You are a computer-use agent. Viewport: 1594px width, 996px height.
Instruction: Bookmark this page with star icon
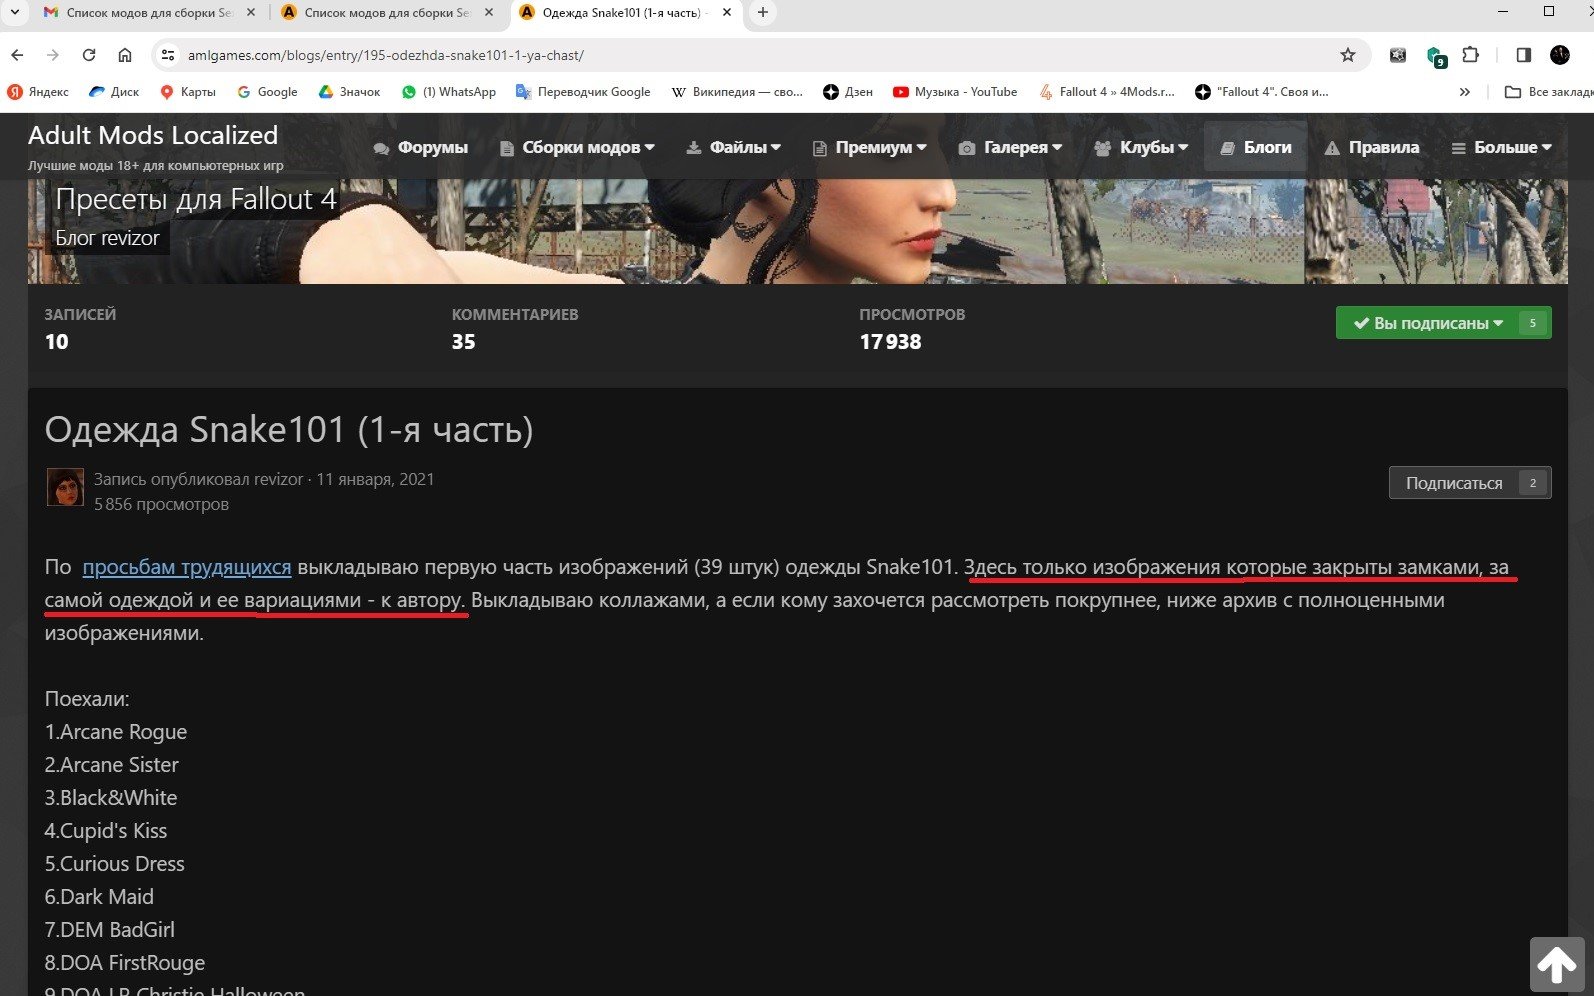1347,55
